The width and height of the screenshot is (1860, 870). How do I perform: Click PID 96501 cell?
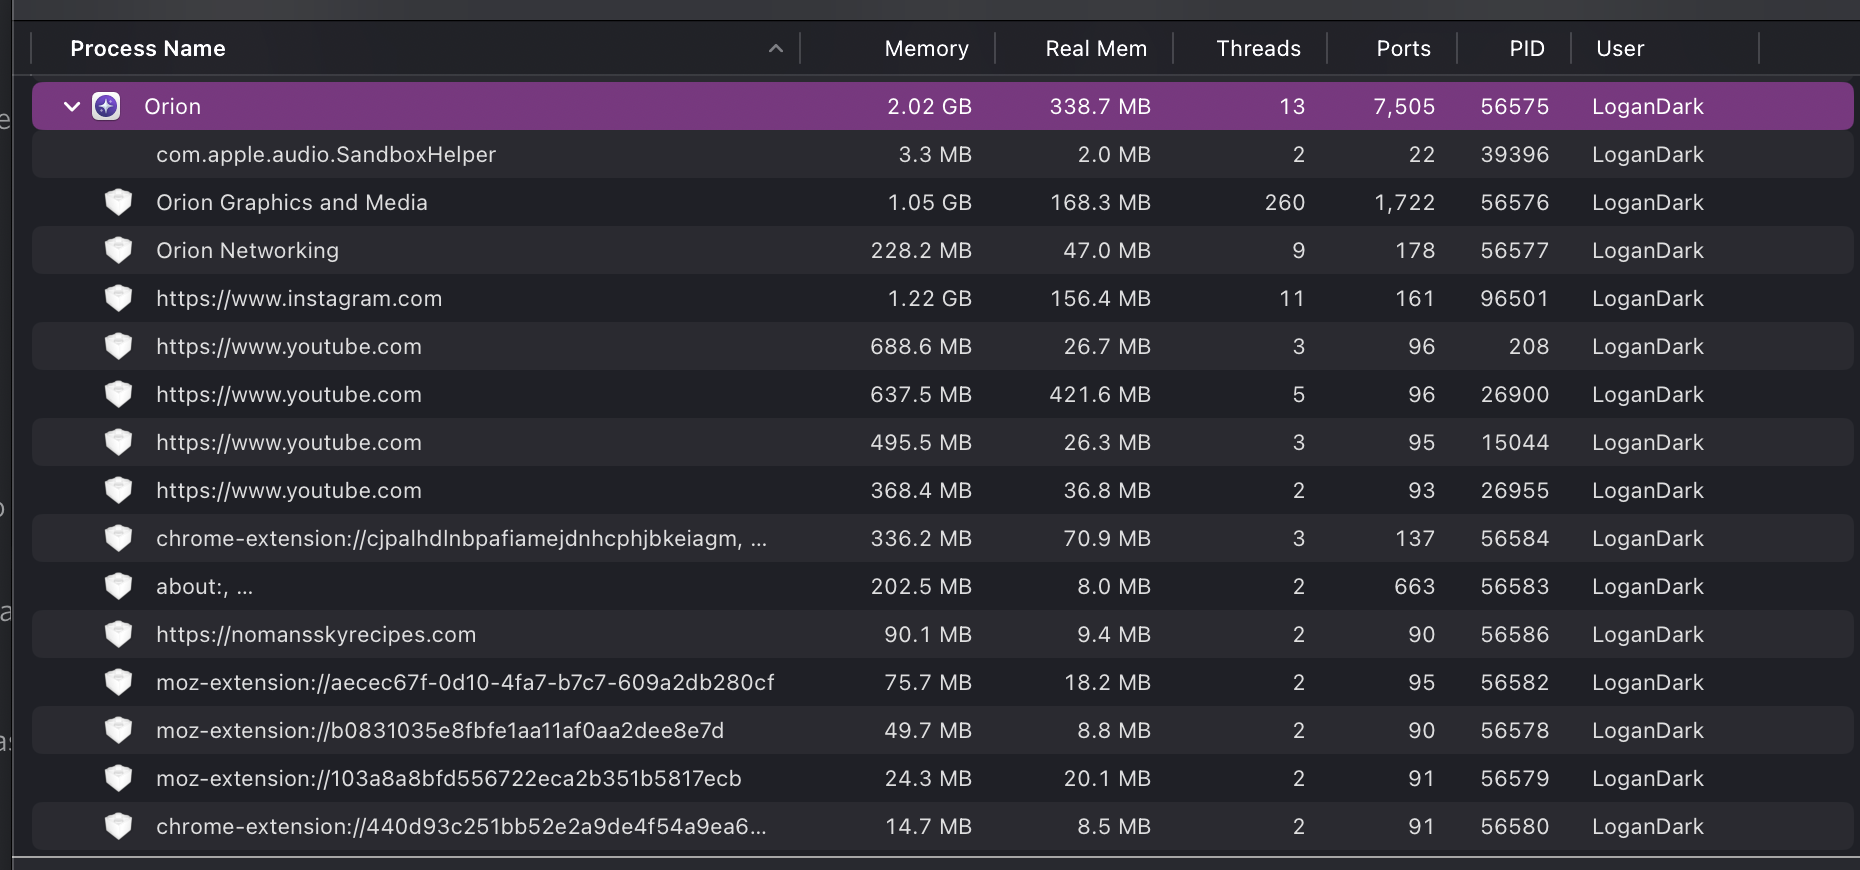point(1515,298)
